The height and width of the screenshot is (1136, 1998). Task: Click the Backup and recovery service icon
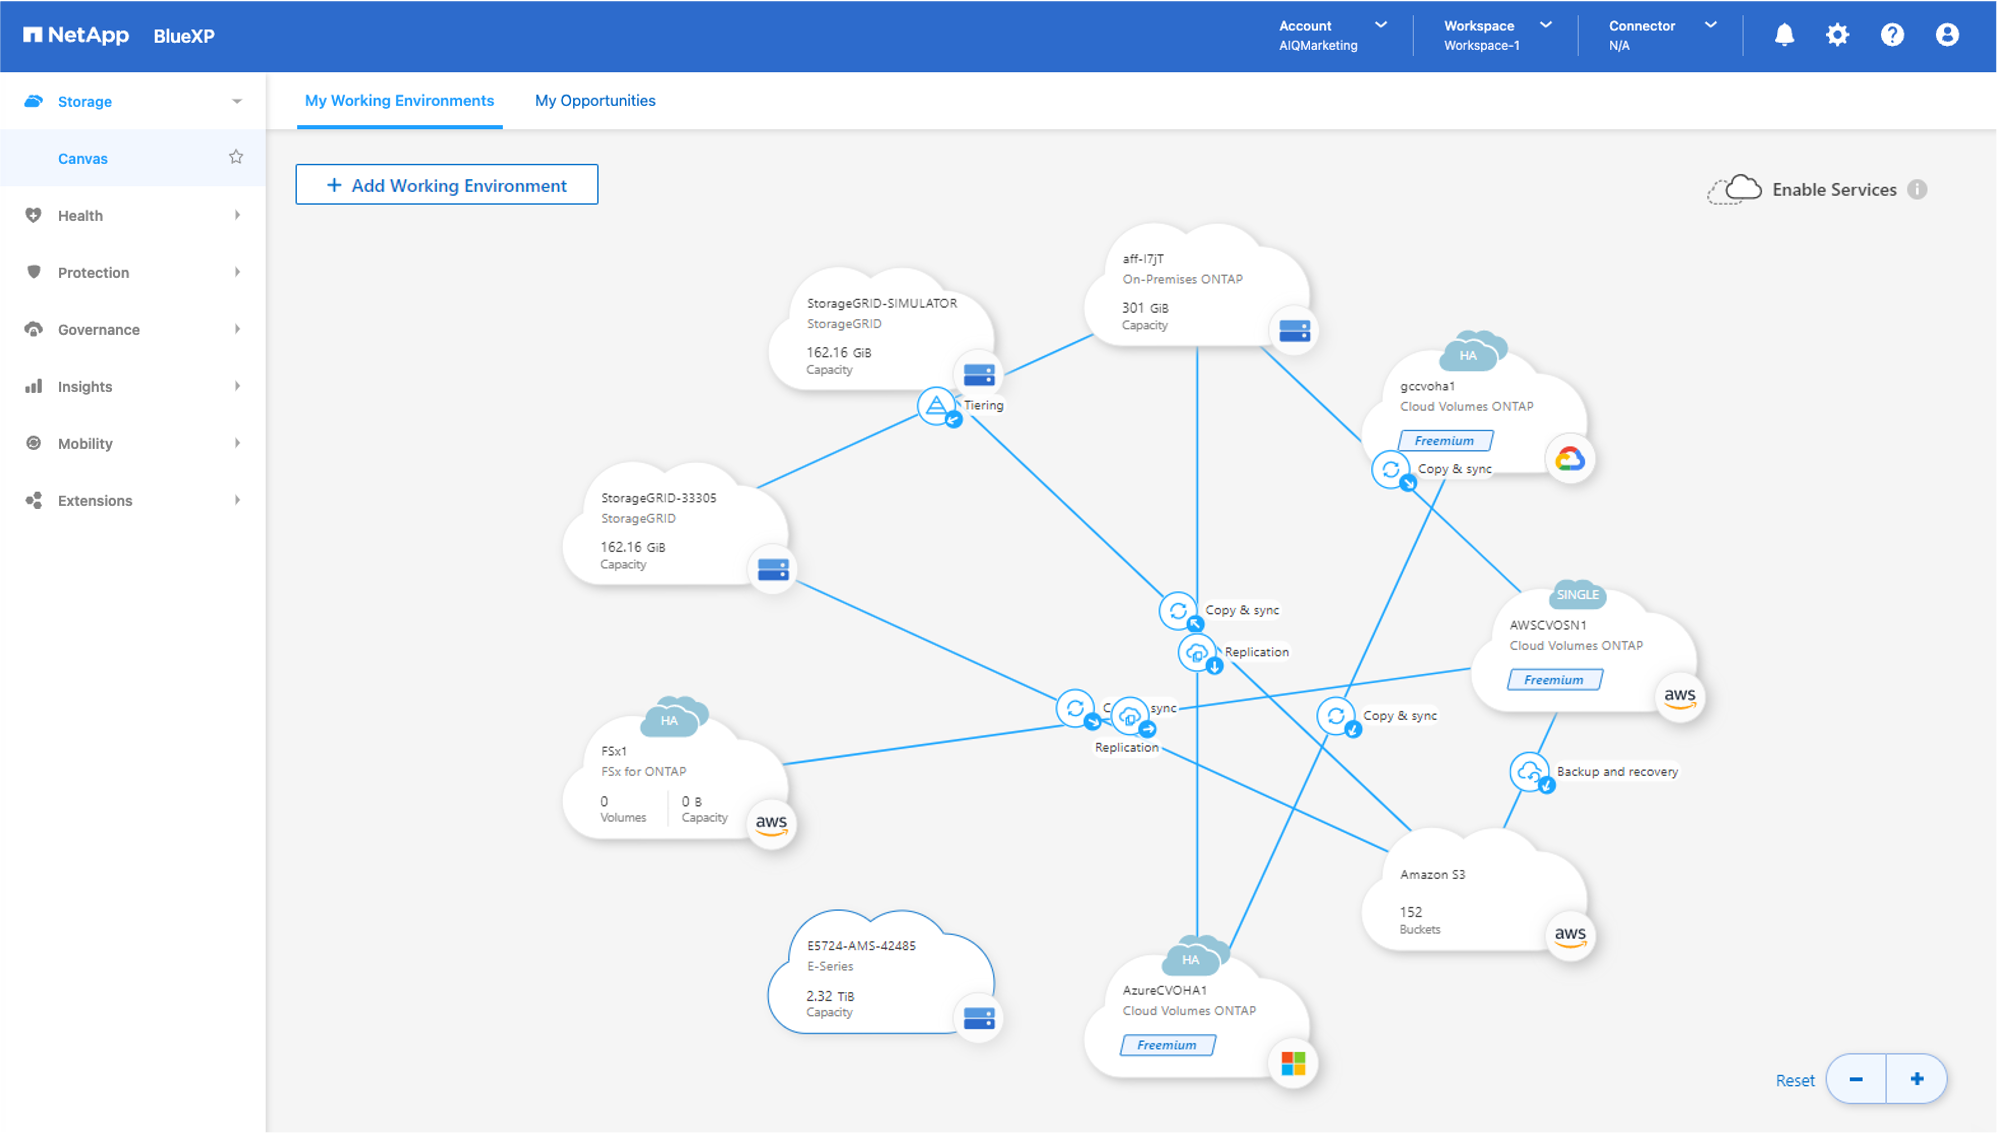pos(1530,772)
